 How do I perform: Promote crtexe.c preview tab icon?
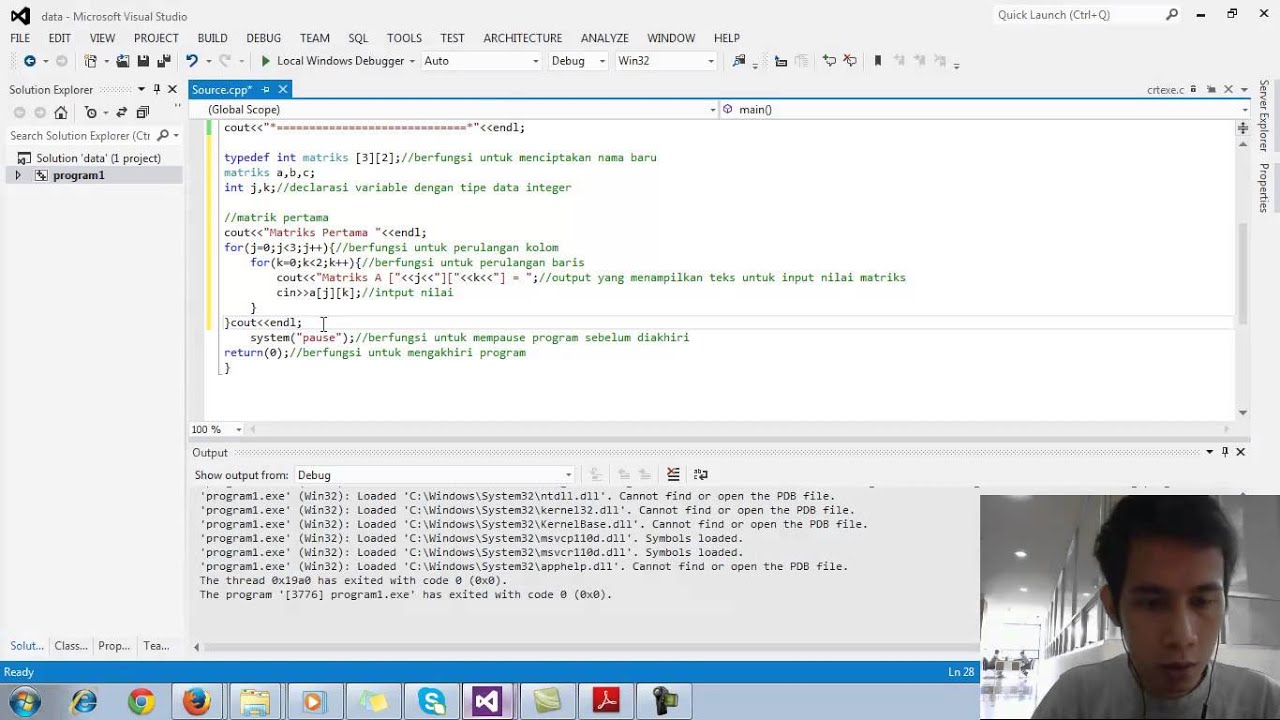tap(1211, 89)
